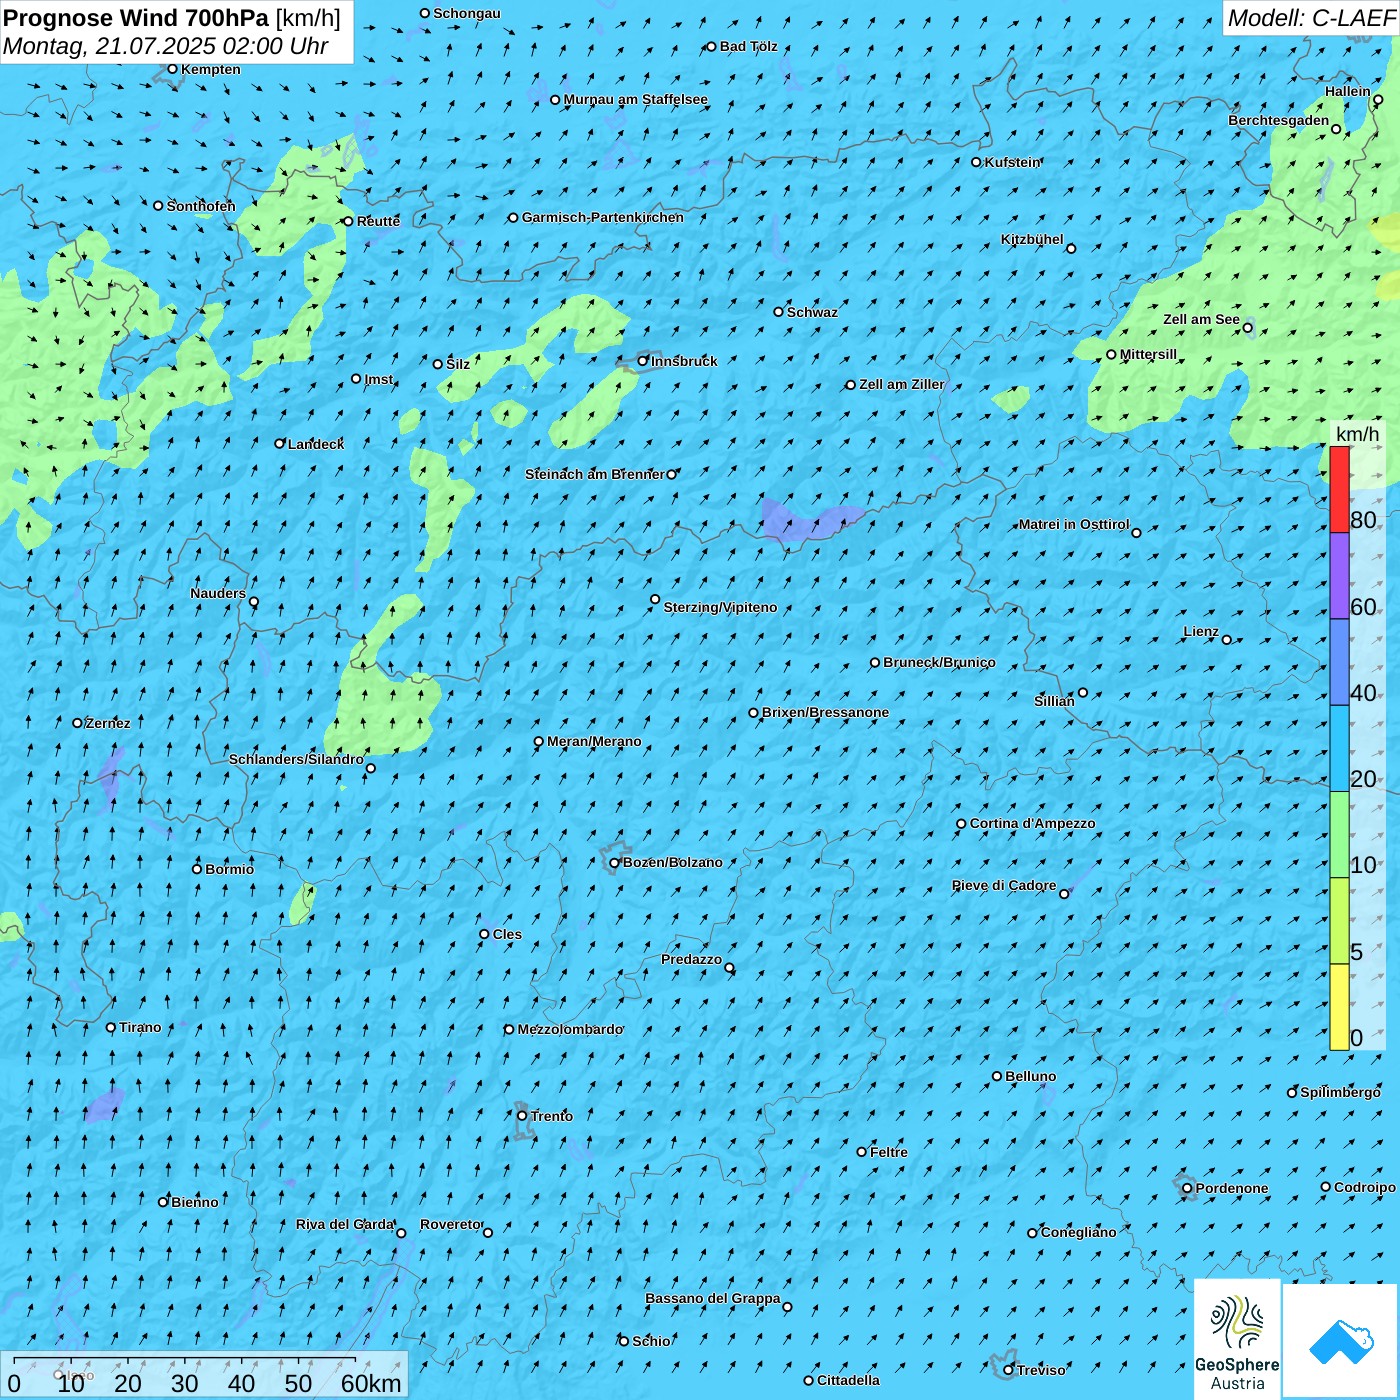Image resolution: width=1400 pixels, height=1400 pixels.
Task: Click the 'Murnau am Staffelsee' label
Action: (x=636, y=99)
